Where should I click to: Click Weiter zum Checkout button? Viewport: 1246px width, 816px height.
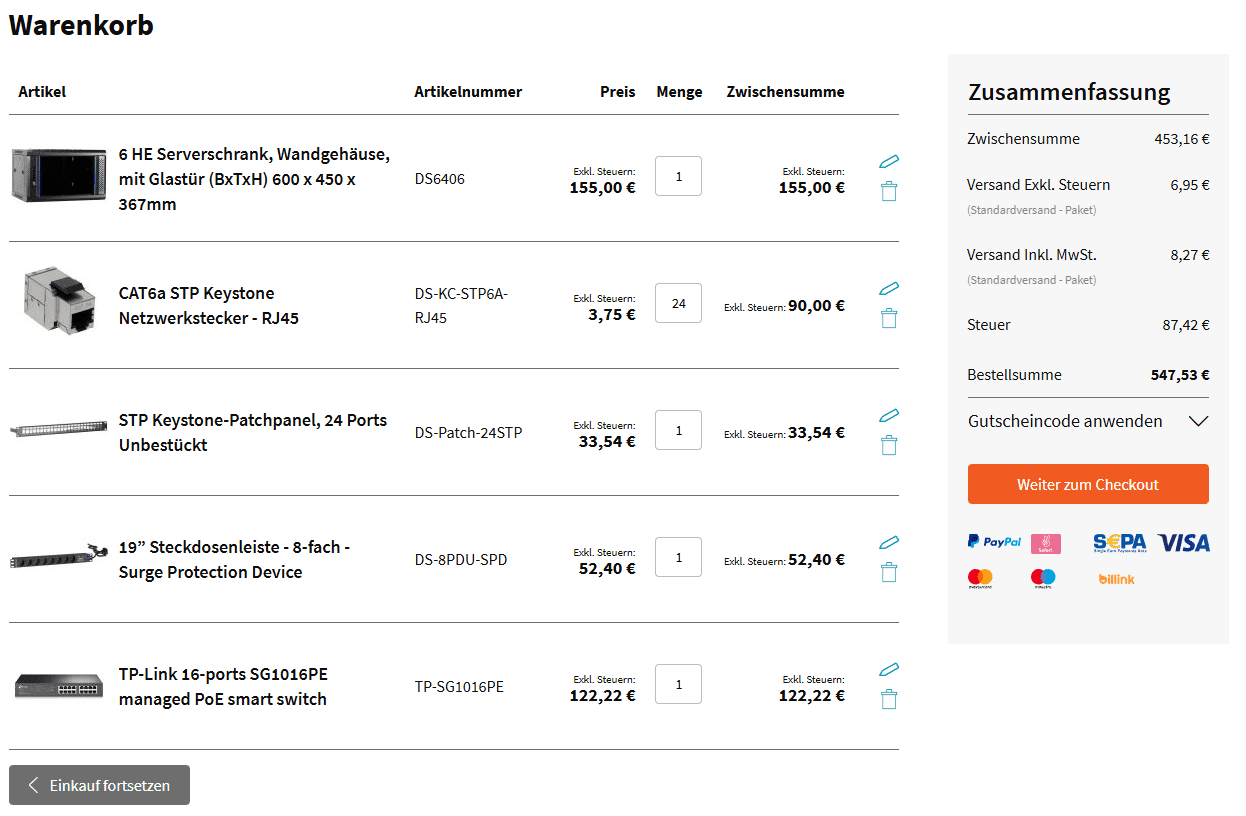tap(1088, 484)
